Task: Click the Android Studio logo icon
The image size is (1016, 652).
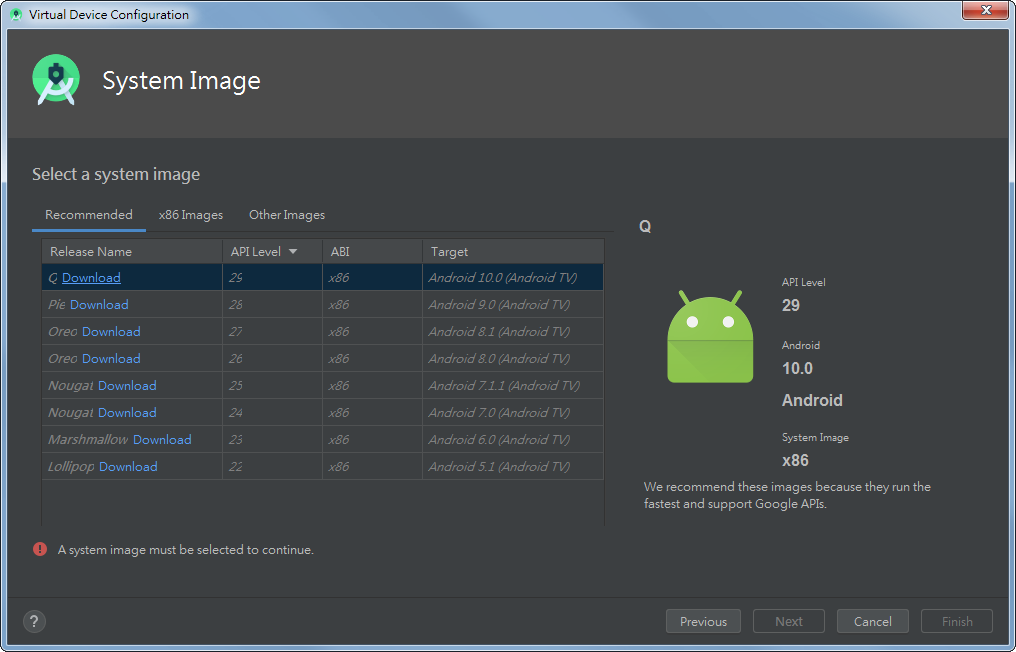Action: 56,80
